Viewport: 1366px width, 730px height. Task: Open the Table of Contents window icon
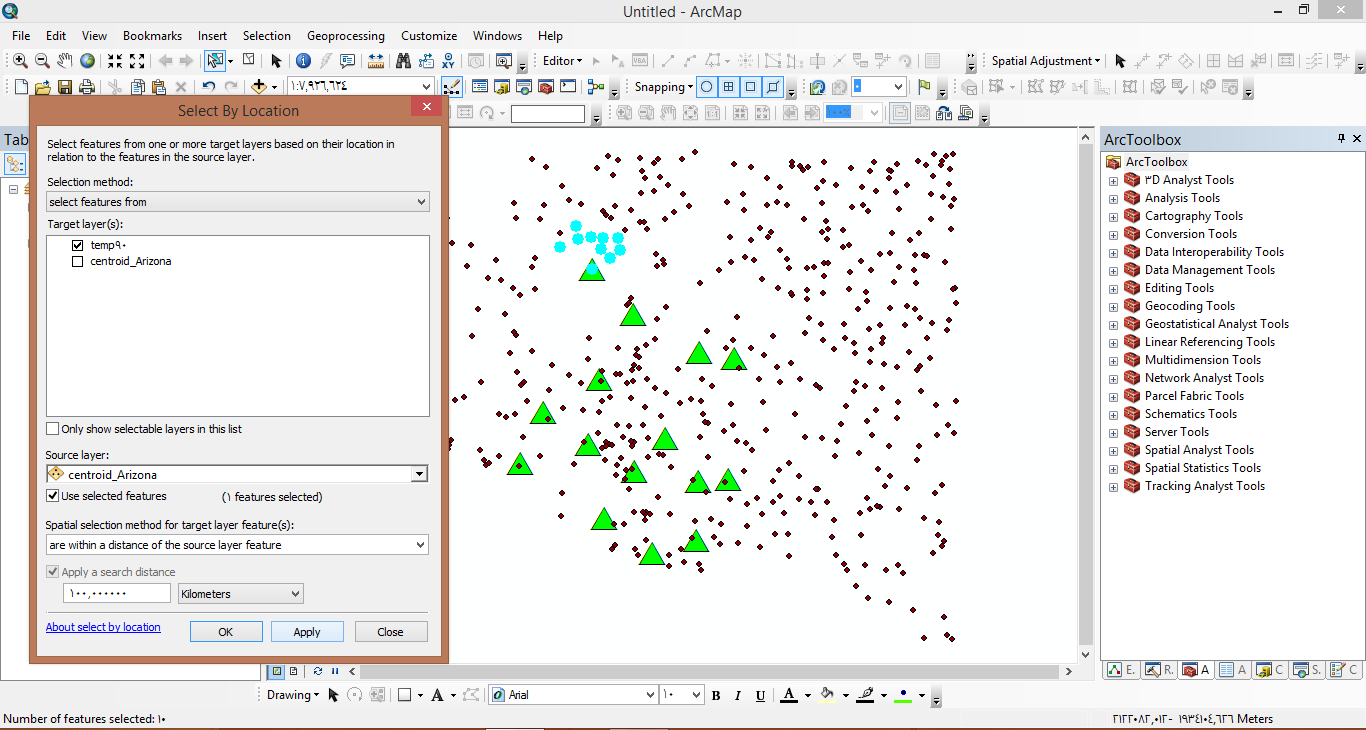(480, 87)
